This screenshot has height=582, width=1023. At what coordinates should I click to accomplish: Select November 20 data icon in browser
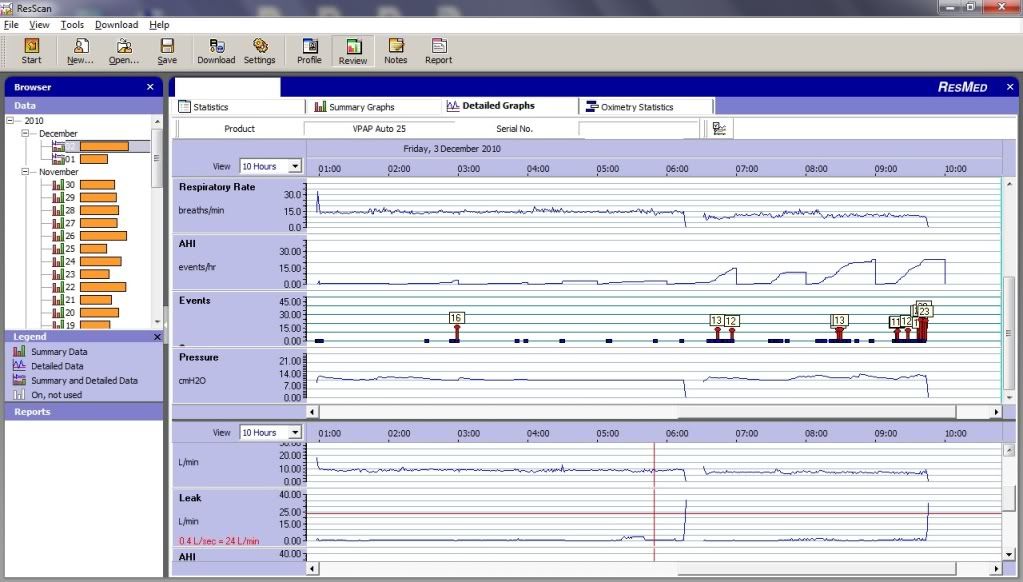58,313
